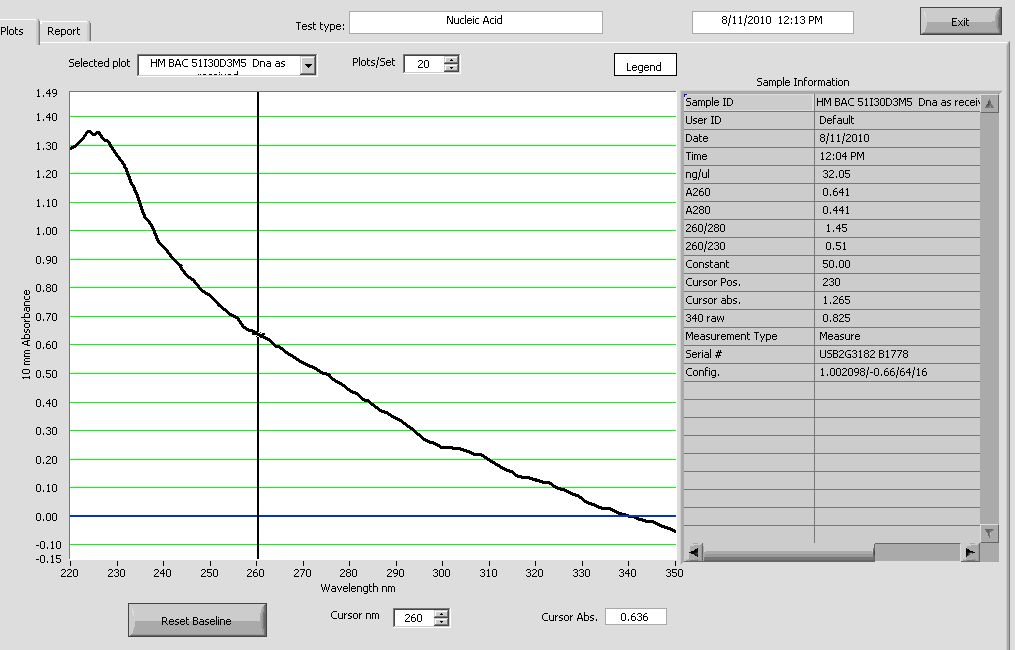Select the 340 raw value 0.825
The width and height of the screenshot is (1015, 650).
(x=897, y=319)
